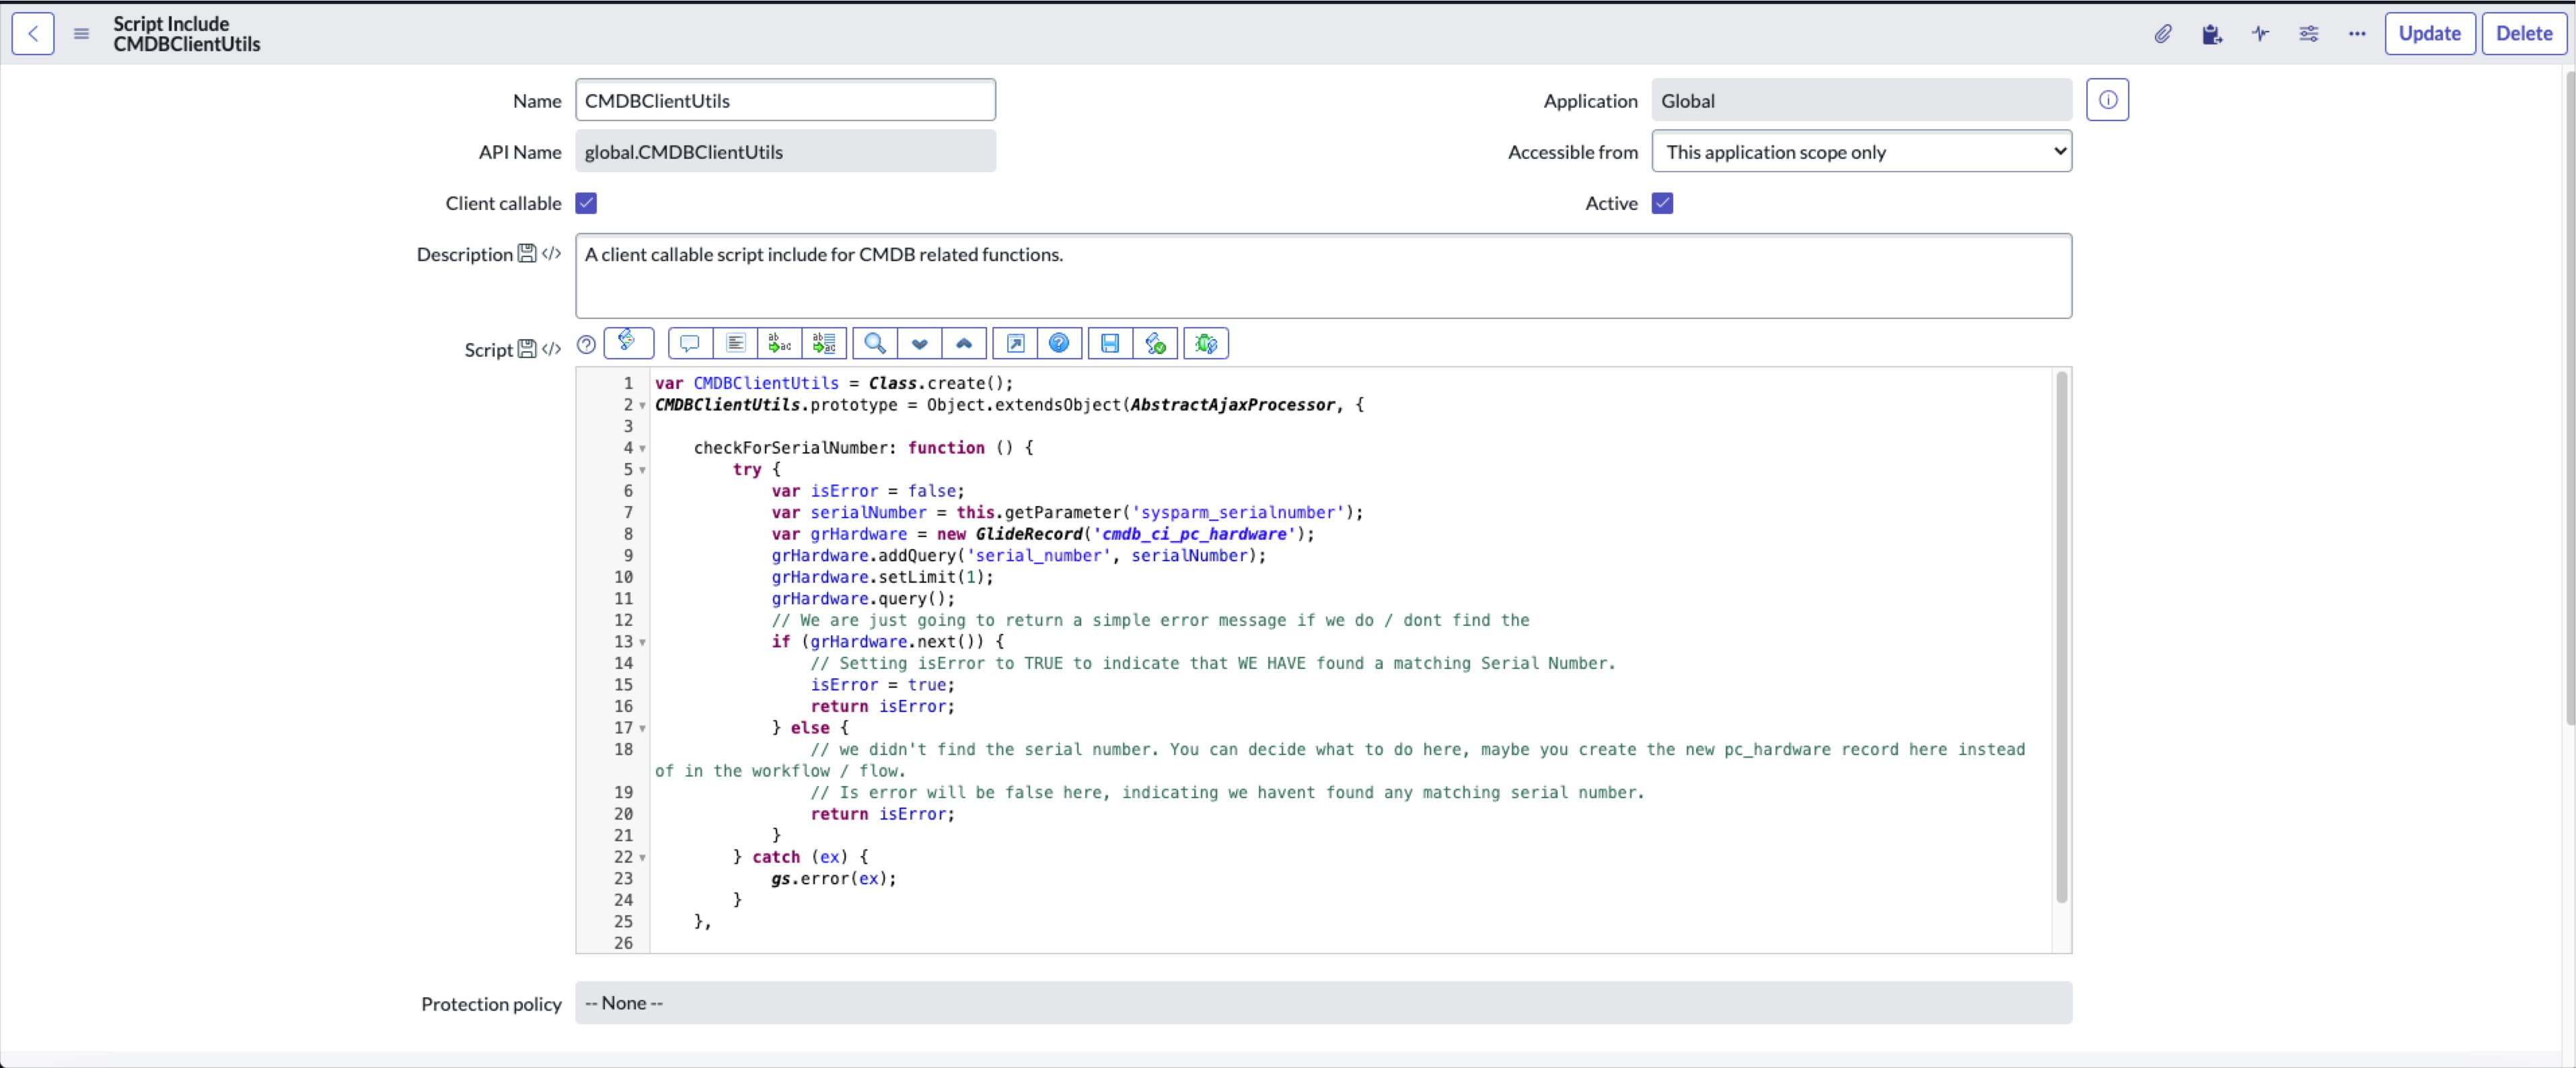Click the script editor vertical scrollbar
Screen dimensions: 2576x1068
click(2061, 640)
